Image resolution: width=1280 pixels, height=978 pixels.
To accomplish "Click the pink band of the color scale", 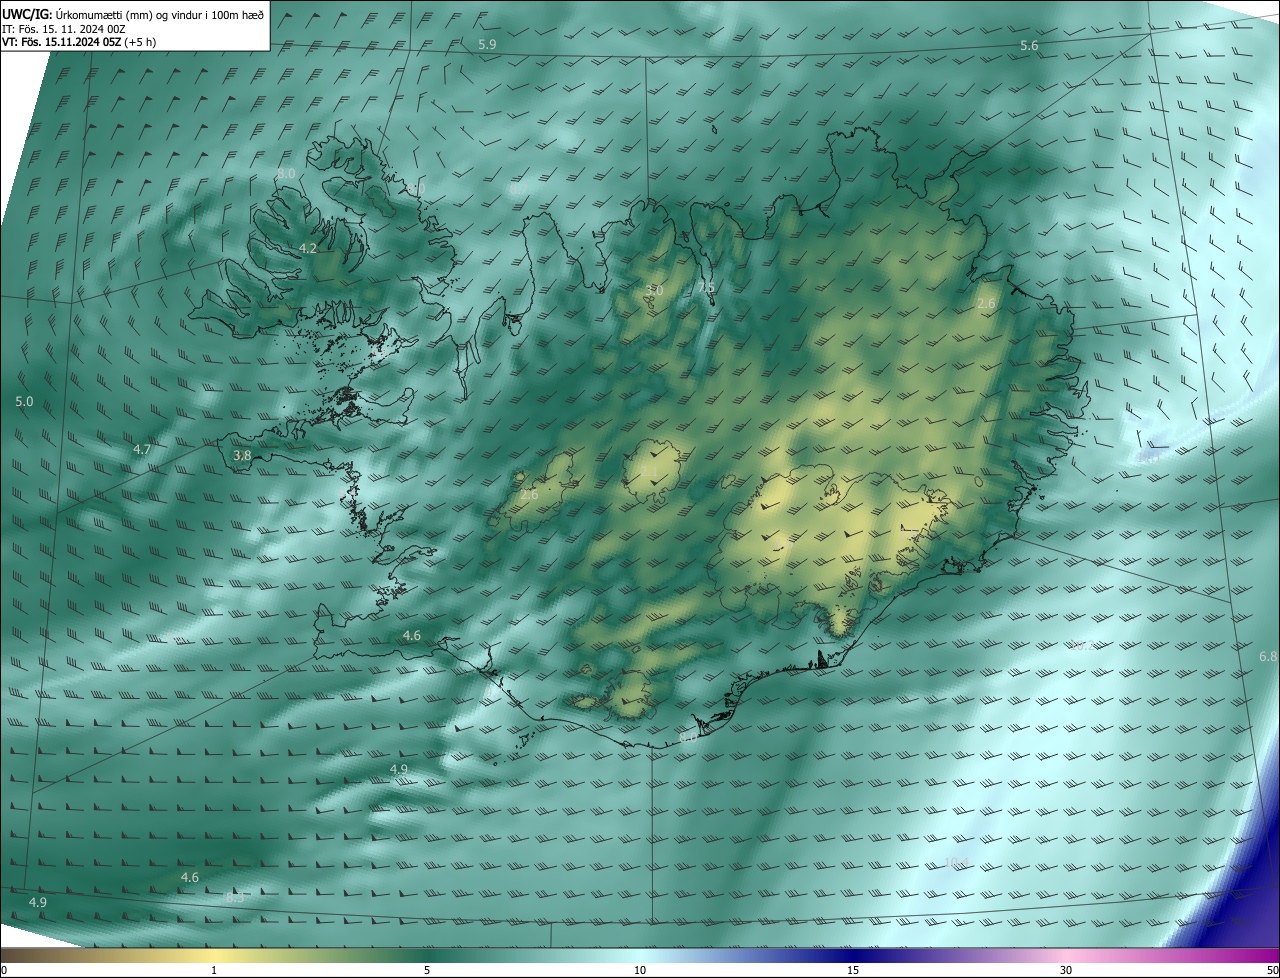I will (x=1066, y=956).
